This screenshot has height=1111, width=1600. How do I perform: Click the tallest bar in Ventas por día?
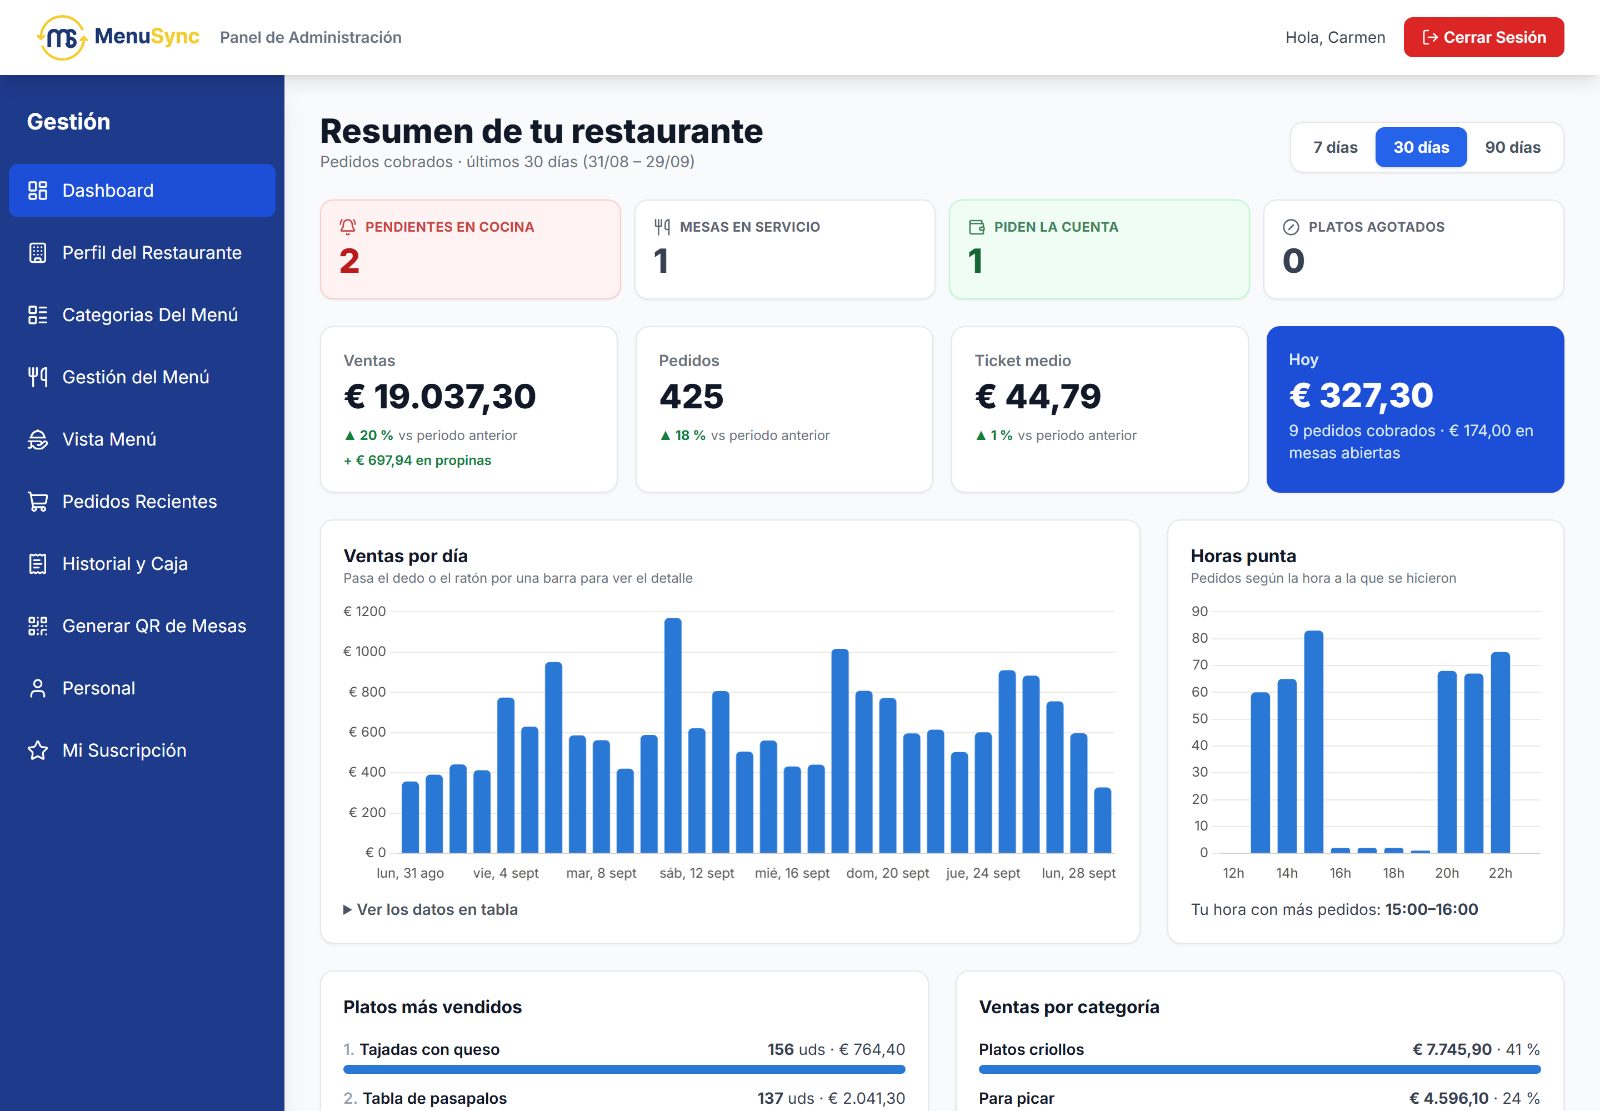pyautogui.click(x=673, y=735)
